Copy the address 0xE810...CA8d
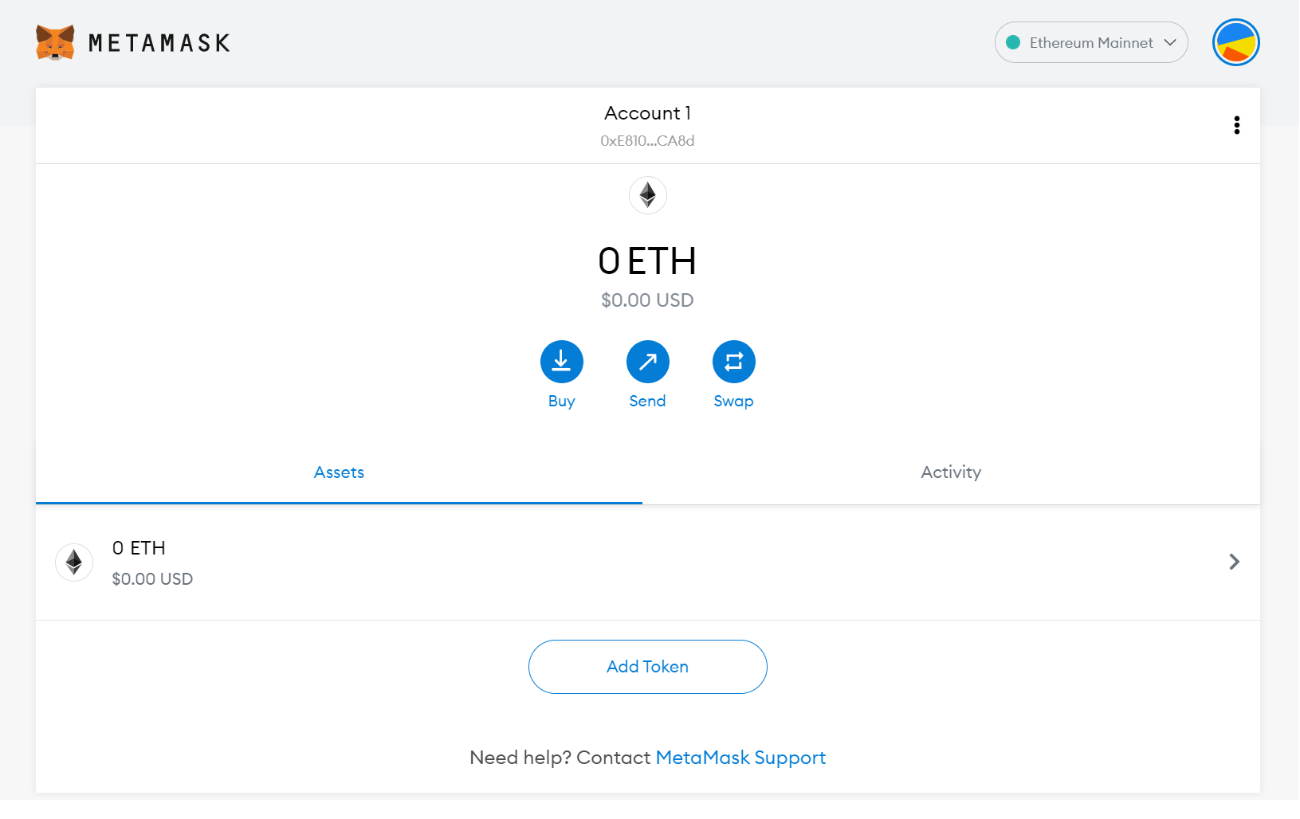 (x=647, y=141)
